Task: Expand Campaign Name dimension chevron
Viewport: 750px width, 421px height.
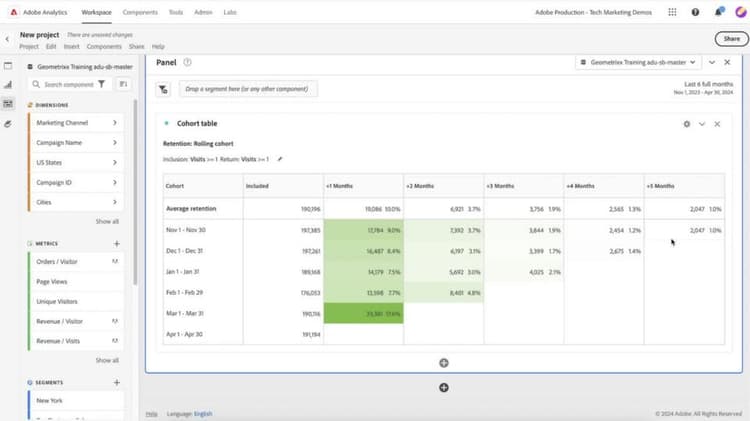Action: click(115, 143)
